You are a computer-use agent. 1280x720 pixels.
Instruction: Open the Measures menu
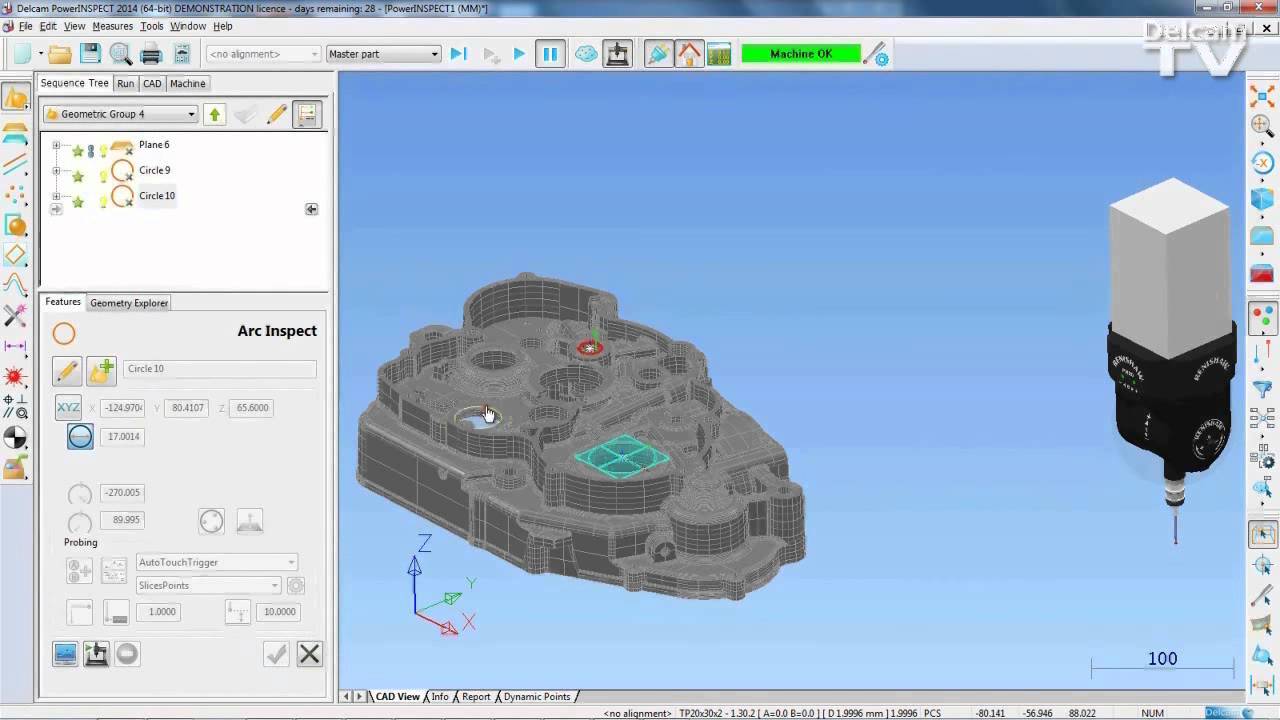click(x=112, y=26)
